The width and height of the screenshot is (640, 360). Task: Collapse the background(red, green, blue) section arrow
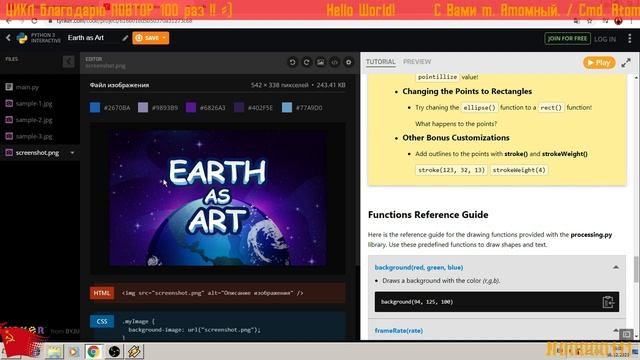click(x=616, y=267)
